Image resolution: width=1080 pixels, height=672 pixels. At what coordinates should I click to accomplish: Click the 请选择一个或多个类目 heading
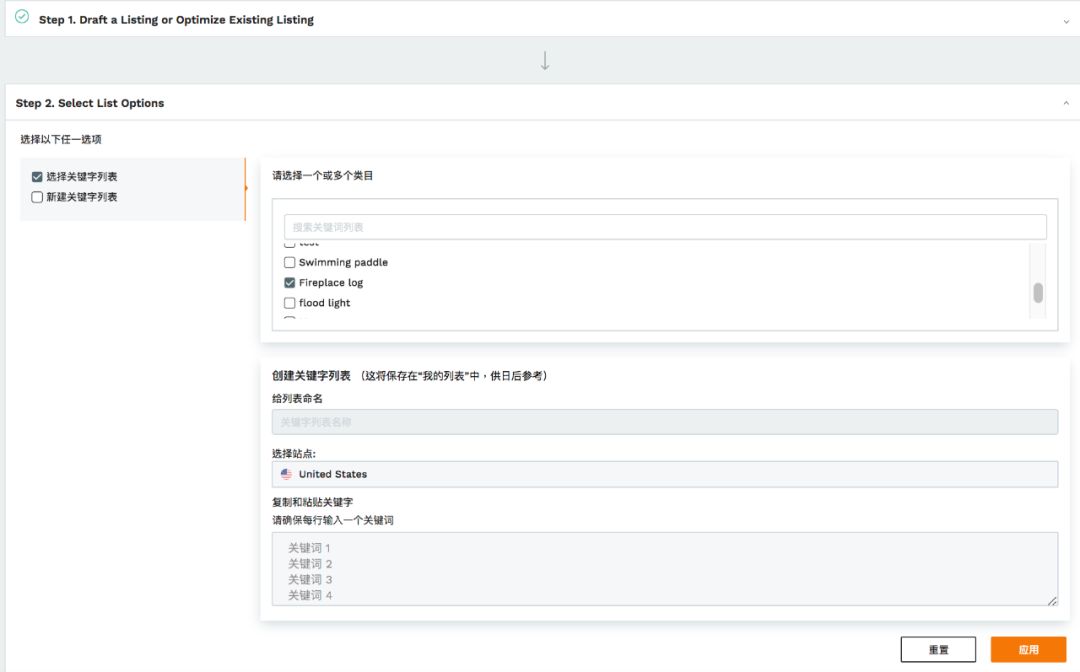tap(322, 176)
